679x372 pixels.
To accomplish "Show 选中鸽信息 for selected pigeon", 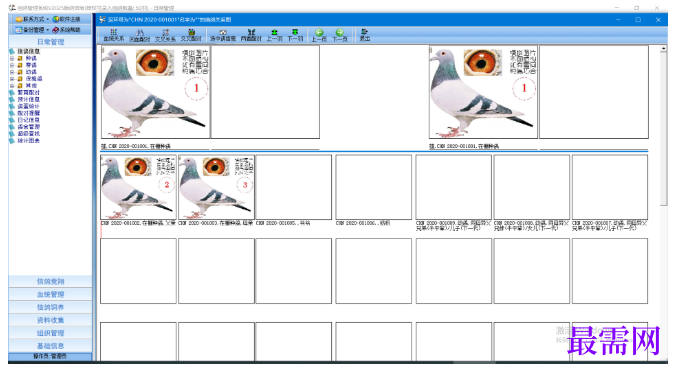I will (223, 35).
